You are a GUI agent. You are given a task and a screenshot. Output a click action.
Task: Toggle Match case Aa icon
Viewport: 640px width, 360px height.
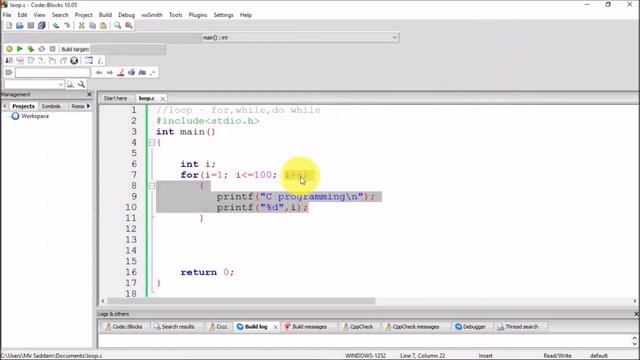coord(142,73)
